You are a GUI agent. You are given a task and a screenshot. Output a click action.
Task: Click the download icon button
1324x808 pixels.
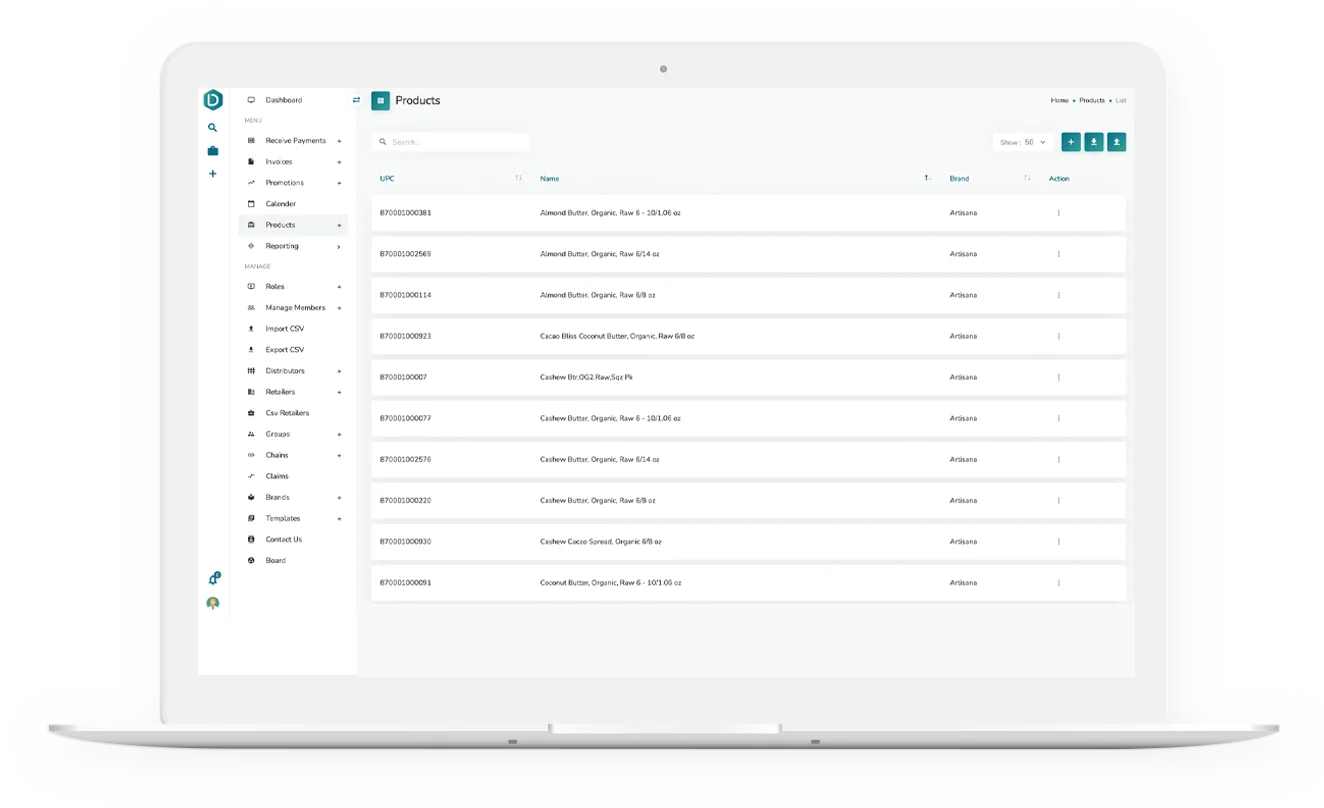click(1094, 142)
